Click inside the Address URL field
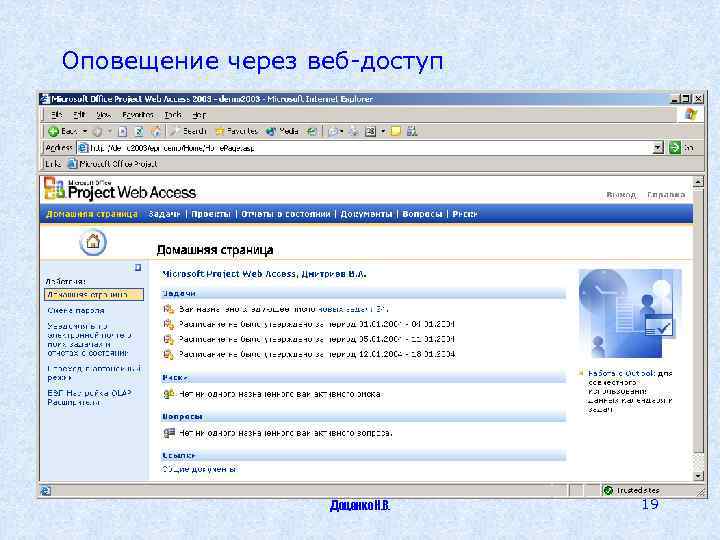 365,148
